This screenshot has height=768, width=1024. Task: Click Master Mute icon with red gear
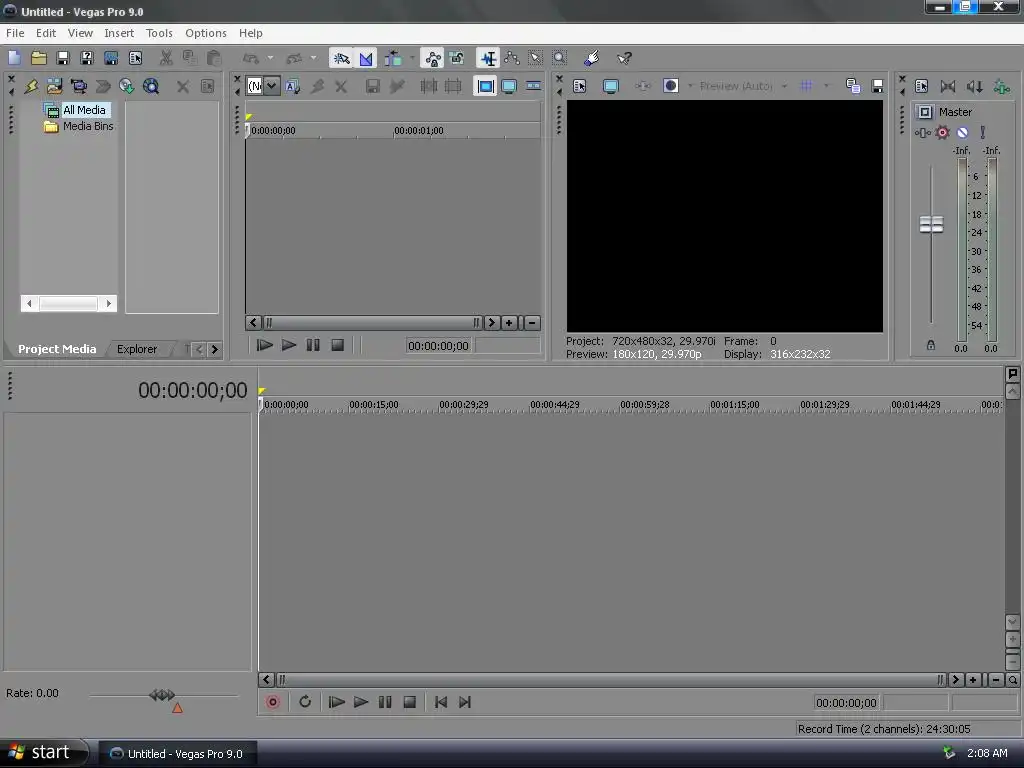[x=942, y=133]
